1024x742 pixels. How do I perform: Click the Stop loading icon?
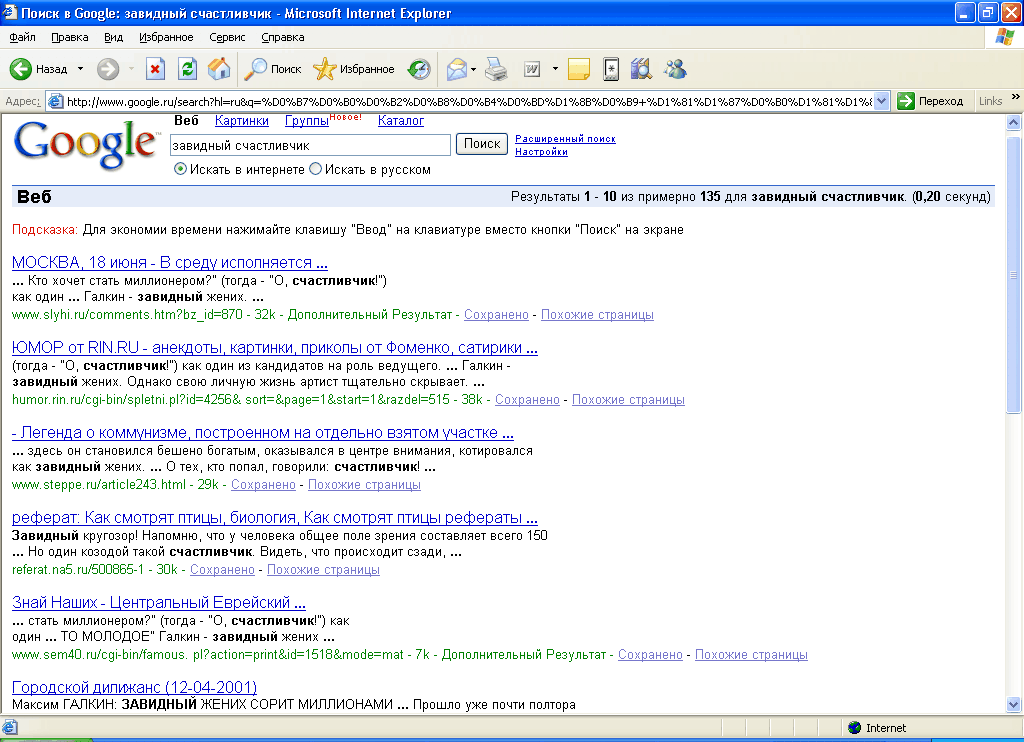(x=155, y=69)
